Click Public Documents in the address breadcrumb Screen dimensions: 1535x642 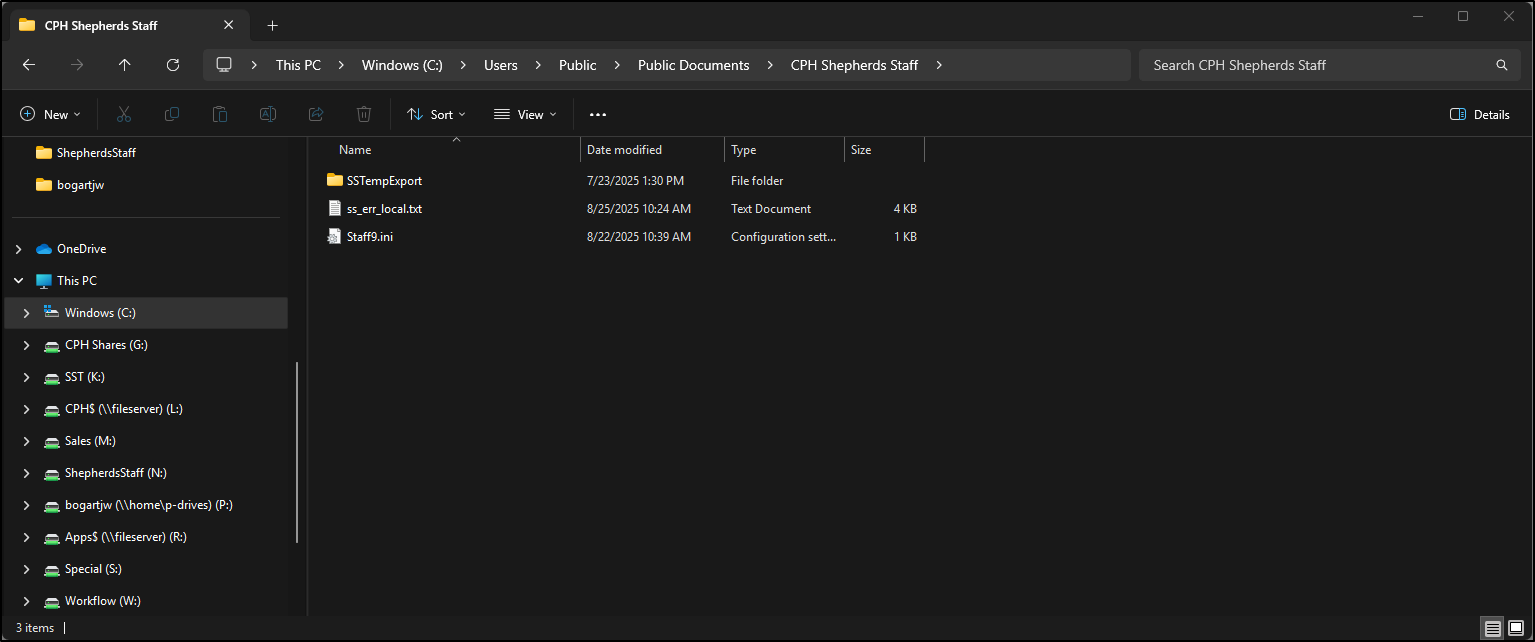tap(693, 65)
